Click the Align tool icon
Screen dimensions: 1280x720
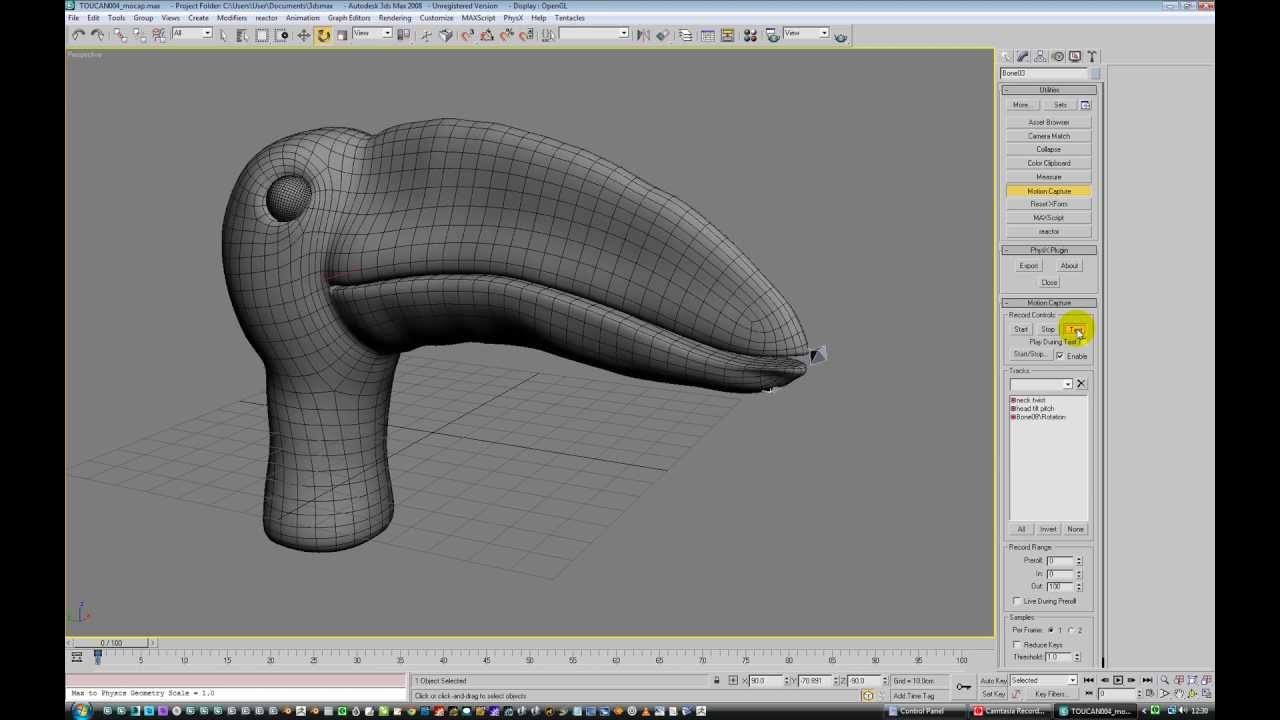pos(662,35)
